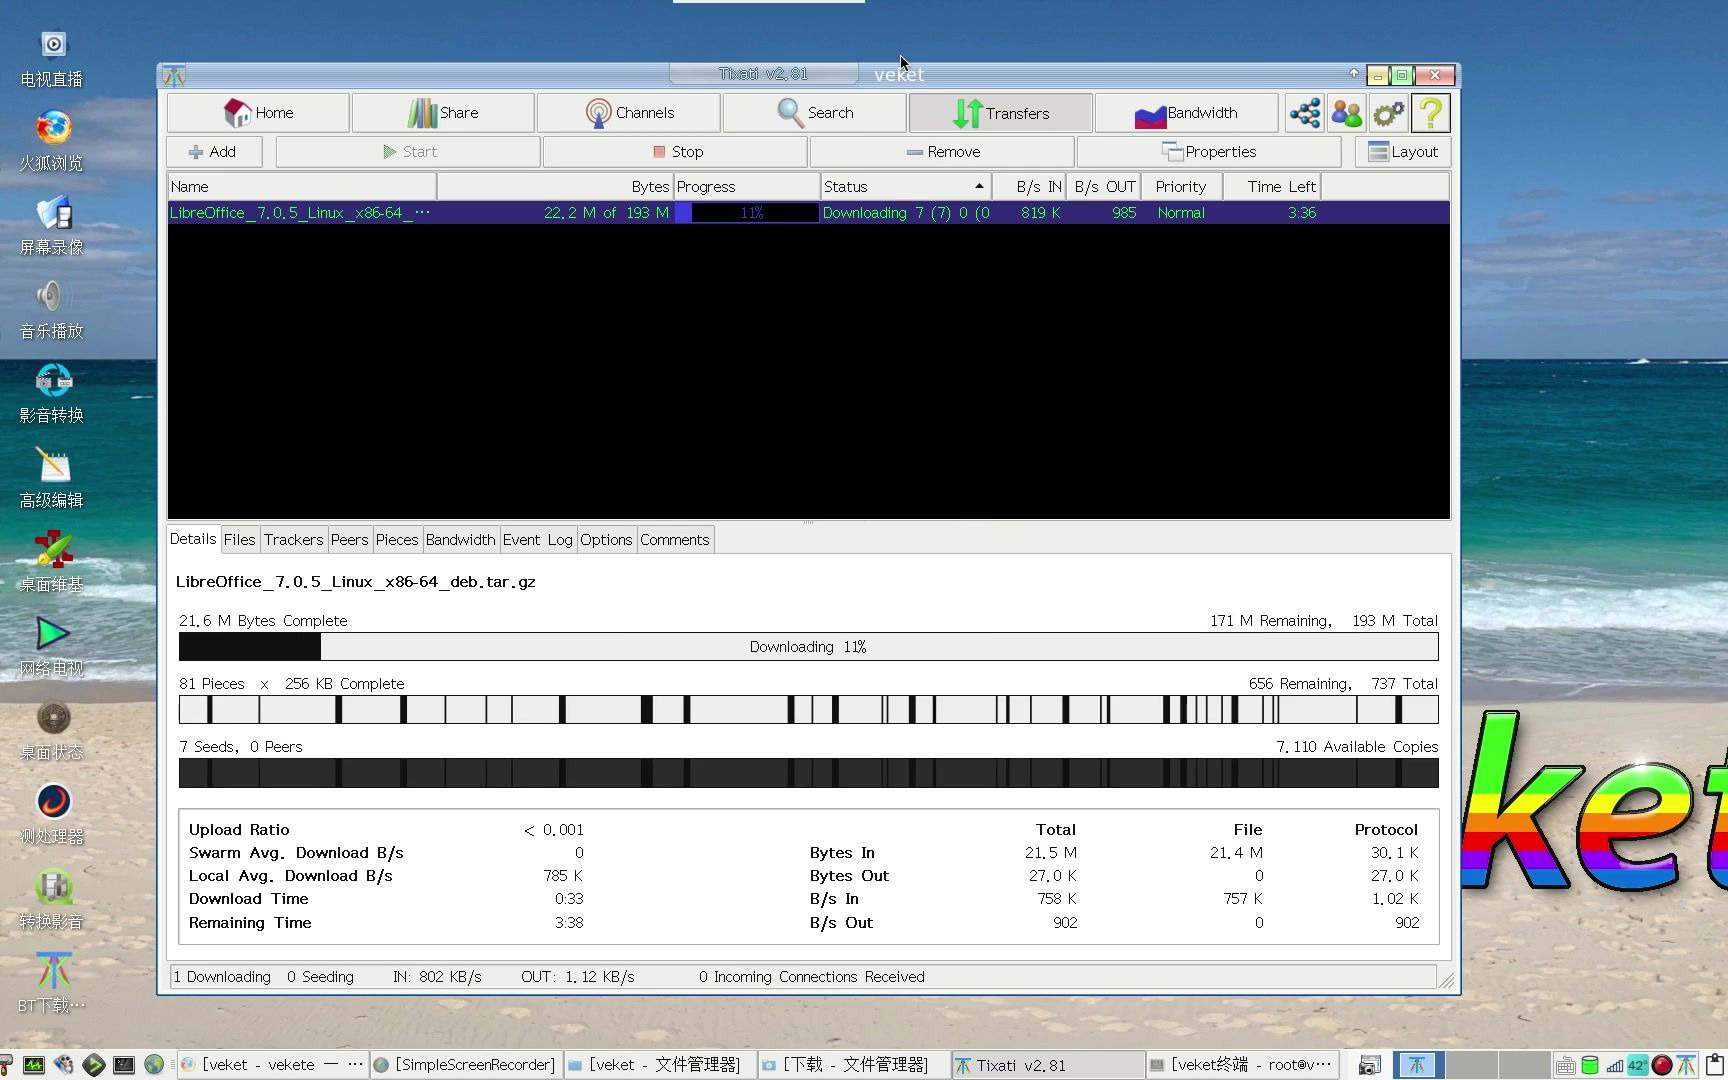Sort by Time Left column
Screen dimensions: 1728x1080
[1271, 186]
